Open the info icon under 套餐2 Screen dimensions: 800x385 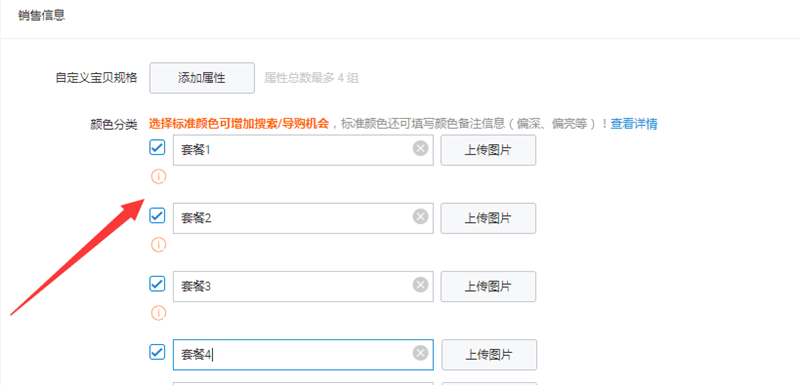158,245
